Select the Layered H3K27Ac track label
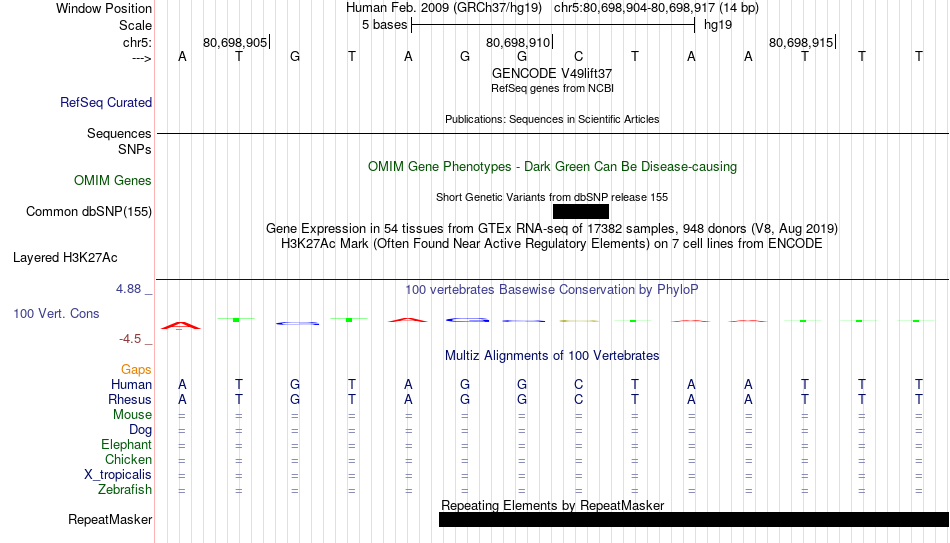950x543 pixels. click(65, 258)
